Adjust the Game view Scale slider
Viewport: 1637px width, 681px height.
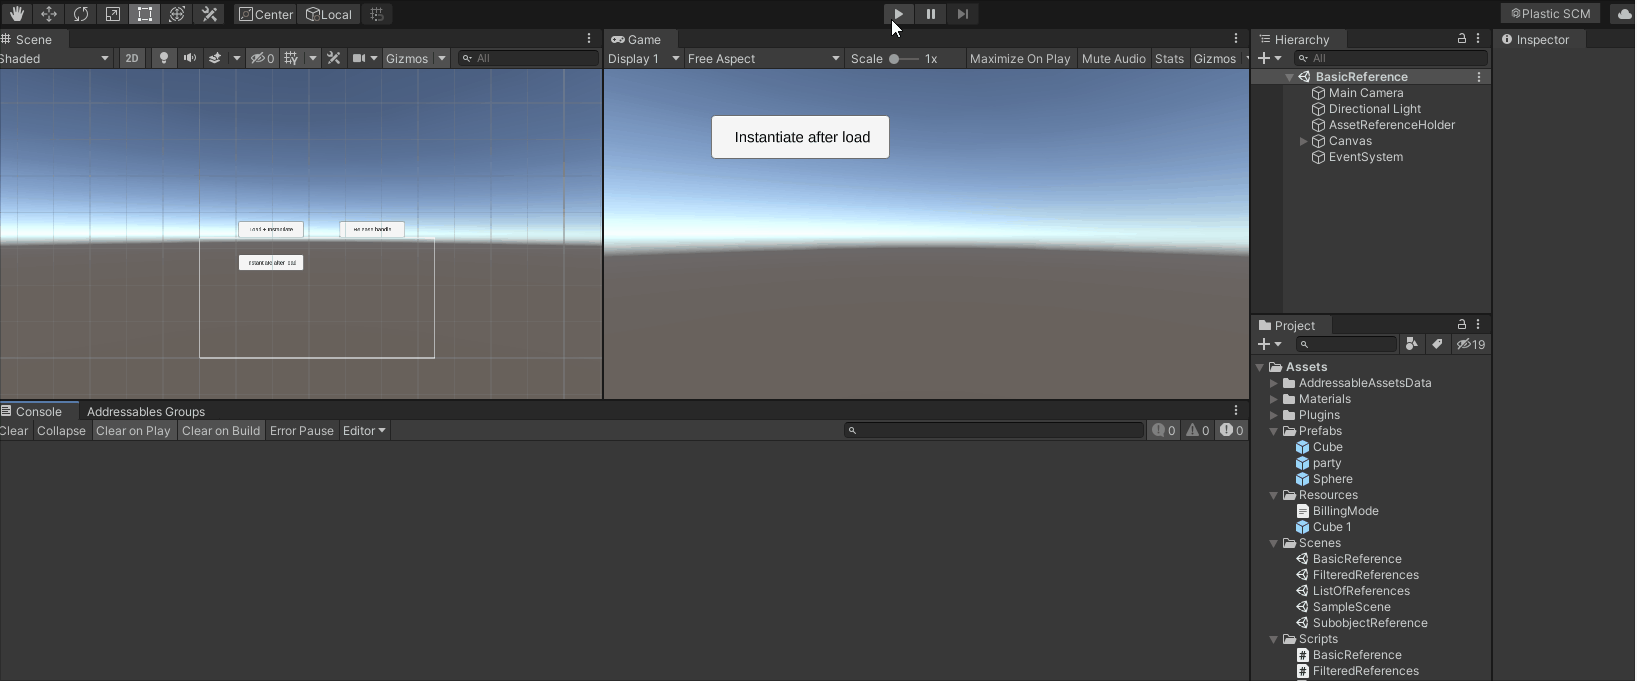click(x=903, y=58)
